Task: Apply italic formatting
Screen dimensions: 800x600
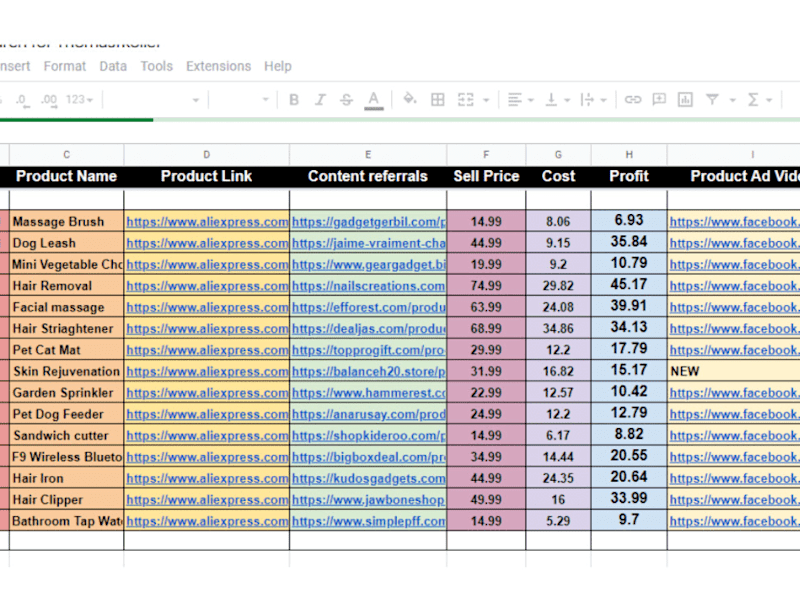Action: pyautogui.click(x=320, y=99)
